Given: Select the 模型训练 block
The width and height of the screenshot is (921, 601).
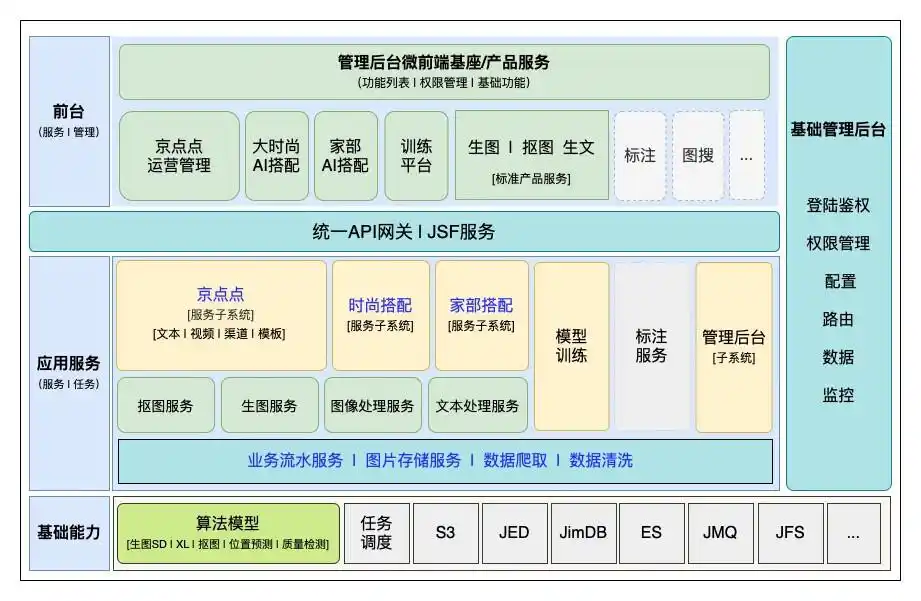Looking at the screenshot, I should (x=571, y=346).
